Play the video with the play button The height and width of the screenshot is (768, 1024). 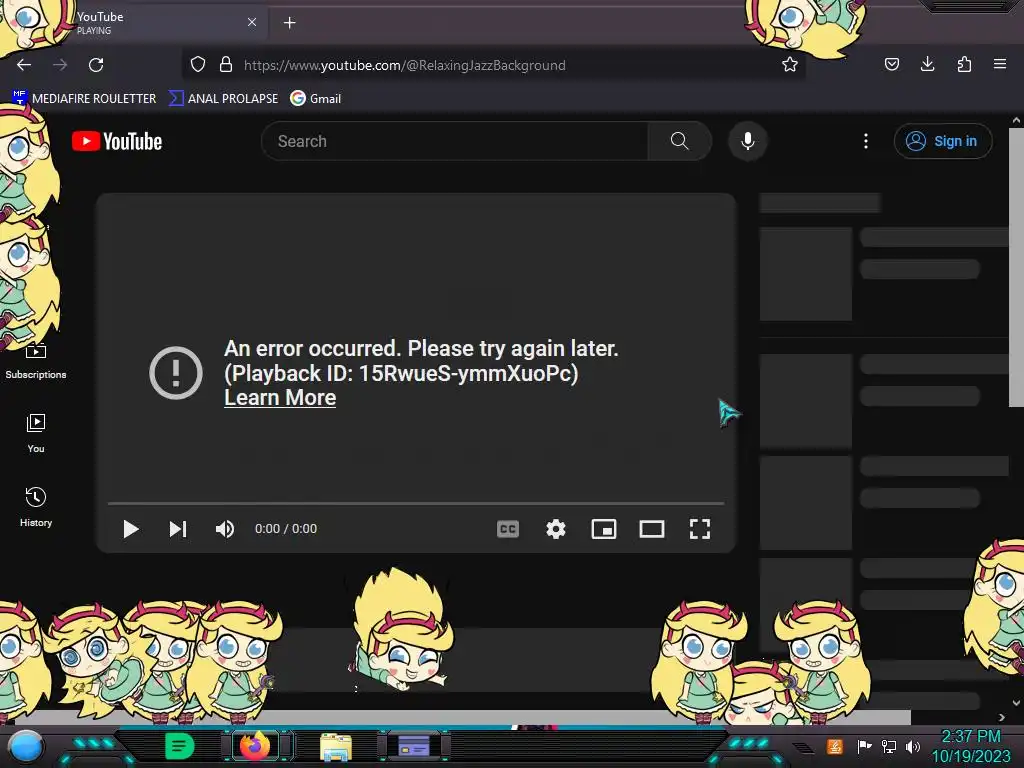(x=131, y=529)
